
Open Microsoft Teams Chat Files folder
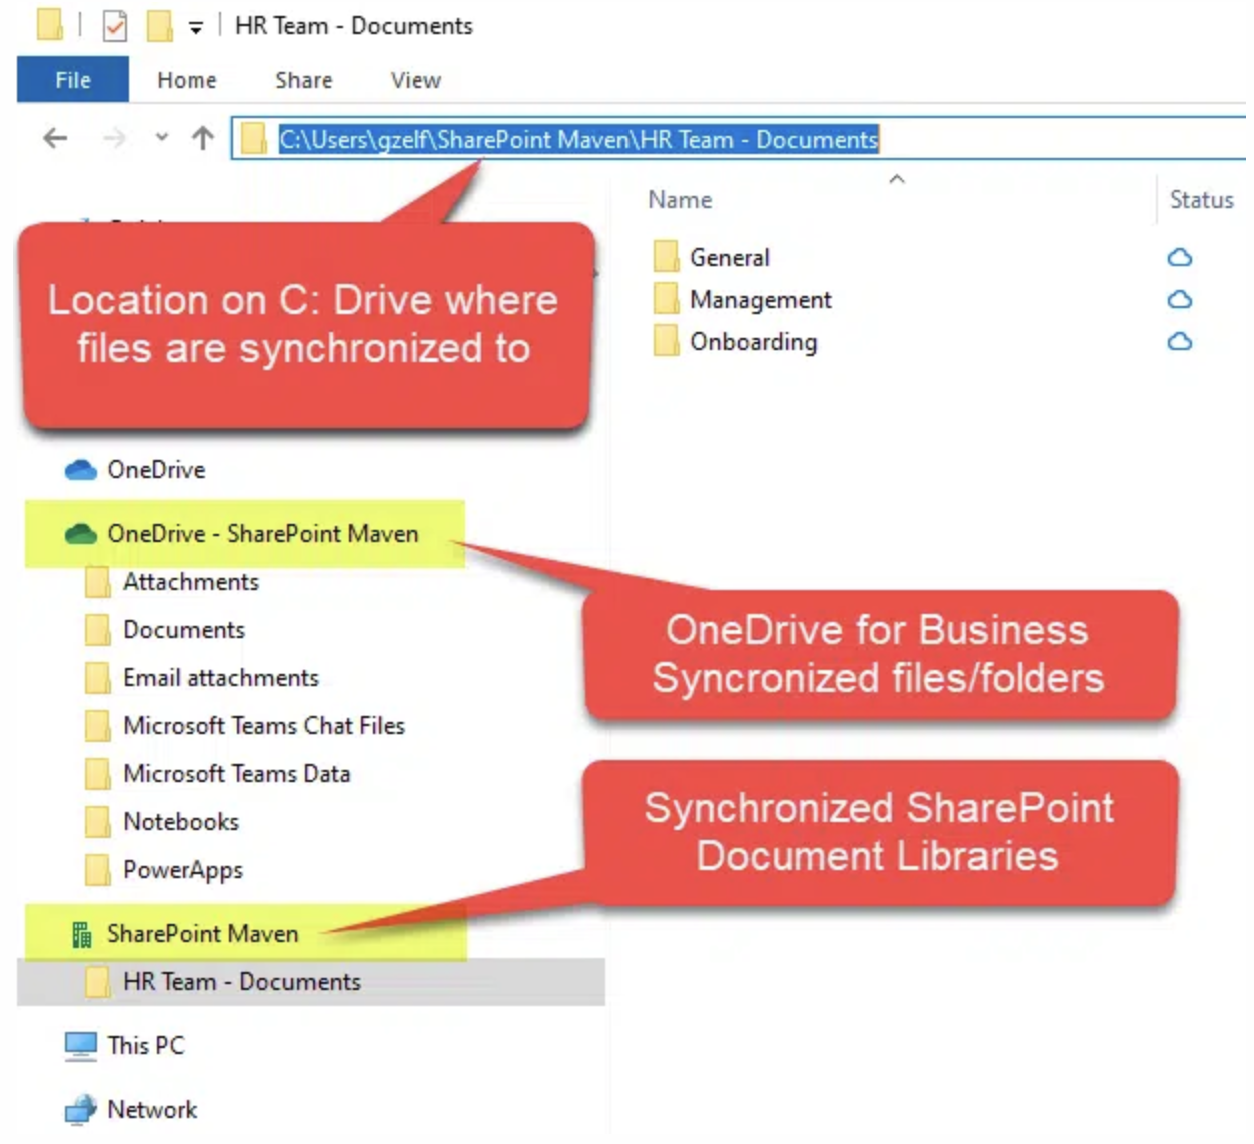(263, 726)
